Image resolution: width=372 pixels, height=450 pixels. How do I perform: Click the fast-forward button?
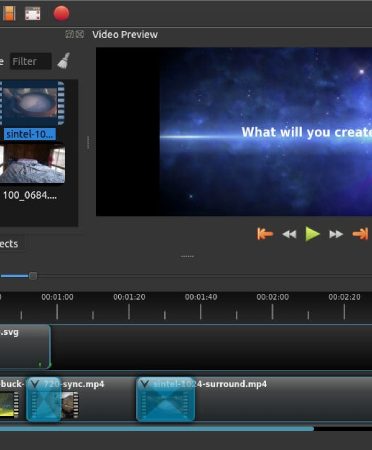coord(336,234)
